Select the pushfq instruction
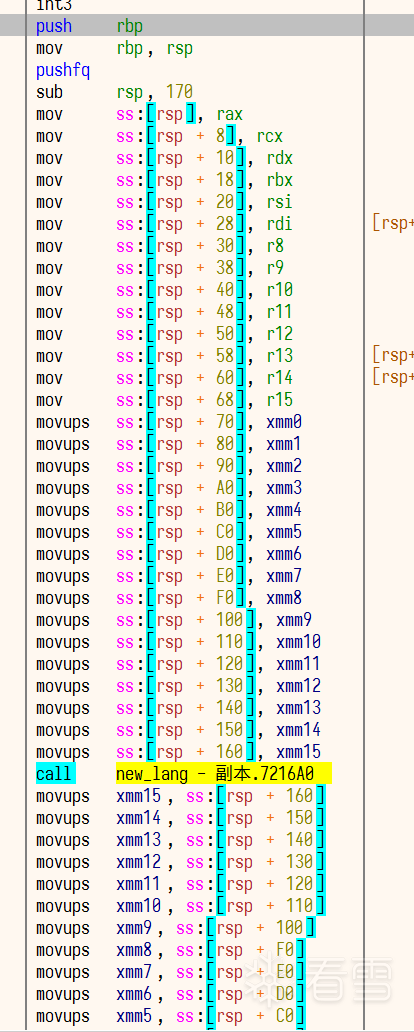This screenshot has height=1032, width=414. 63,70
